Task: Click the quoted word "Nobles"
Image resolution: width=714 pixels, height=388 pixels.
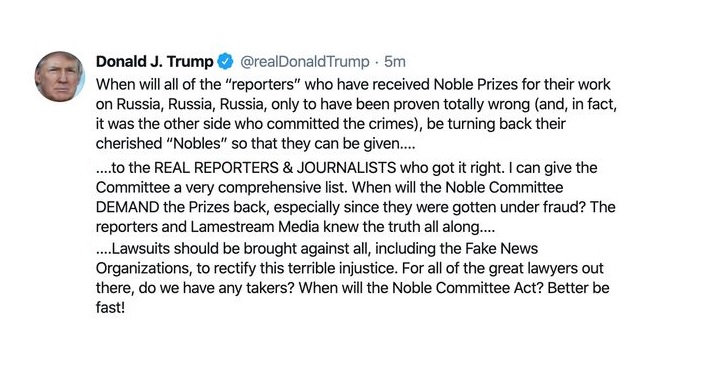Action: pyautogui.click(x=197, y=143)
